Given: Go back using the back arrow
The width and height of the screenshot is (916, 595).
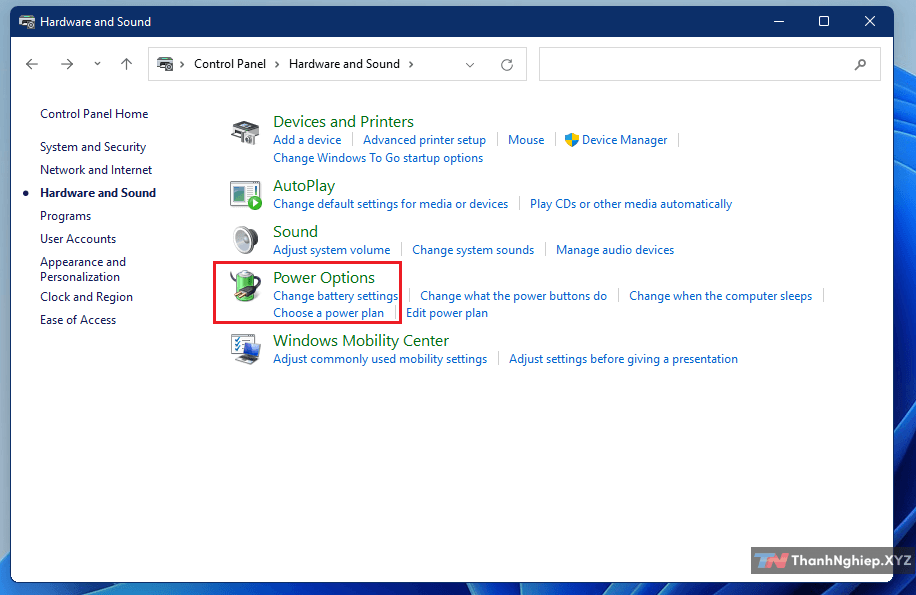Looking at the screenshot, I should click(x=32, y=64).
